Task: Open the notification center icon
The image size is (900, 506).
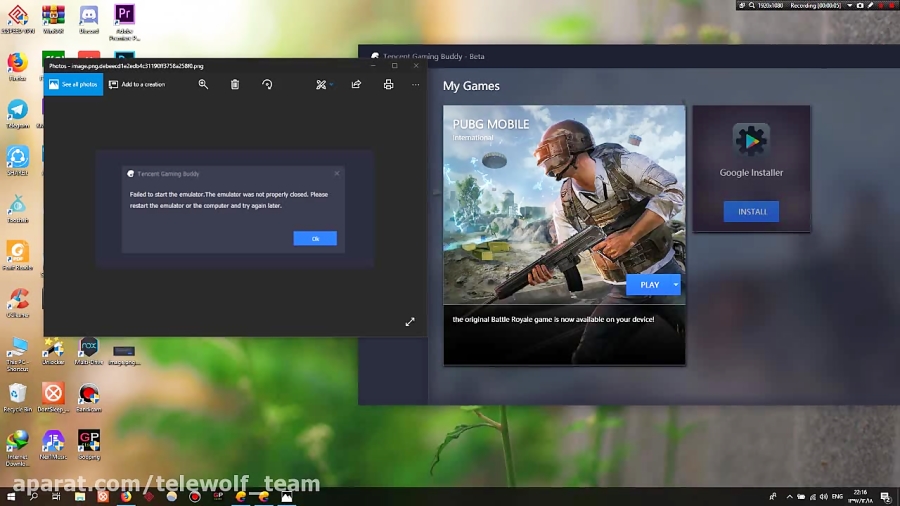Action: click(x=886, y=497)
